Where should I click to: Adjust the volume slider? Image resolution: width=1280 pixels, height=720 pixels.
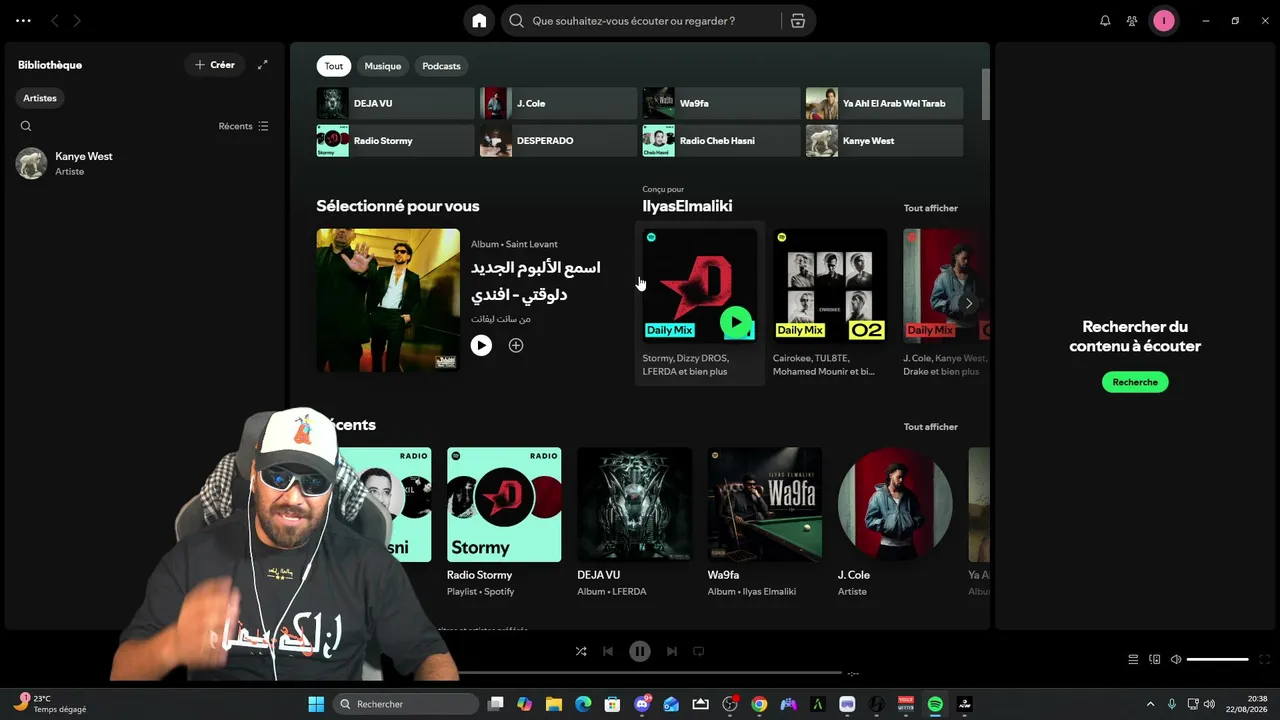(1218, 659)
